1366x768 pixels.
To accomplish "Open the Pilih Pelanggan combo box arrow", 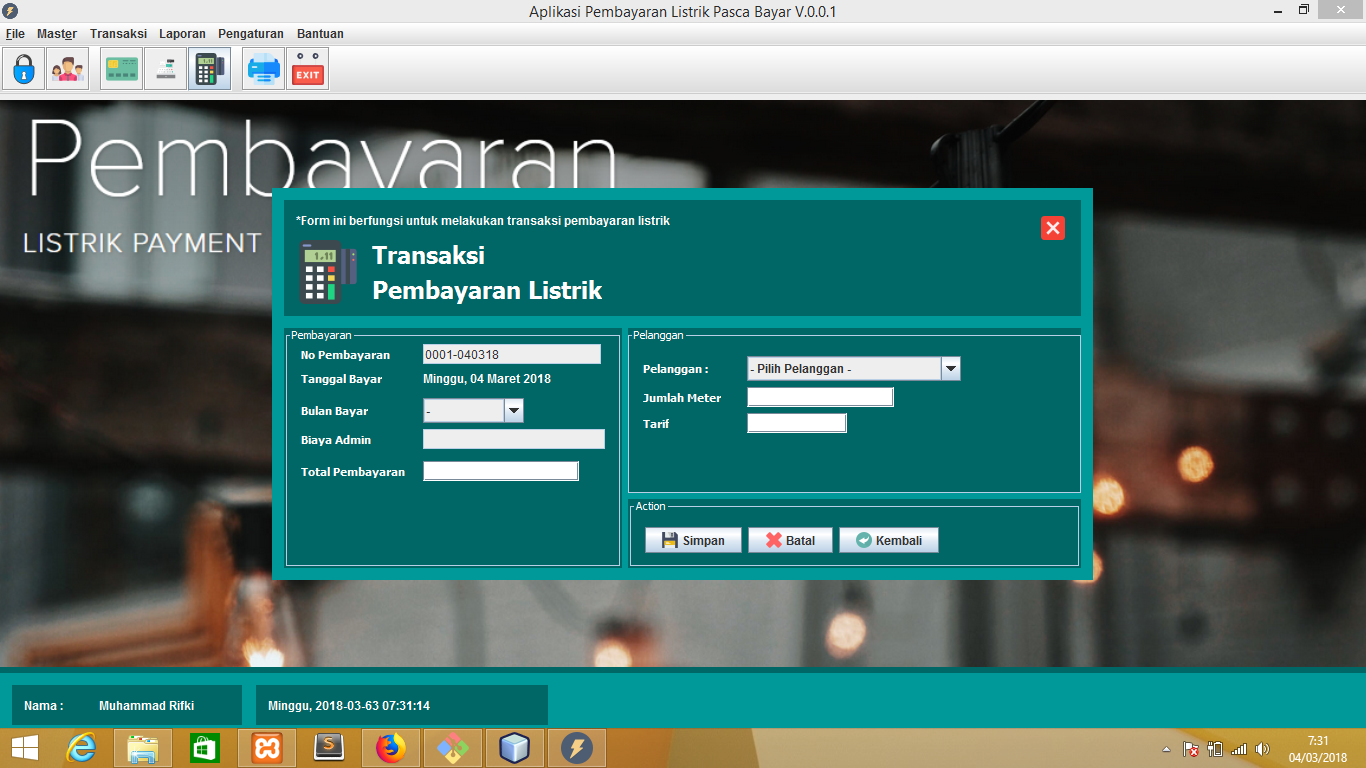I will [x=949, y=368].
